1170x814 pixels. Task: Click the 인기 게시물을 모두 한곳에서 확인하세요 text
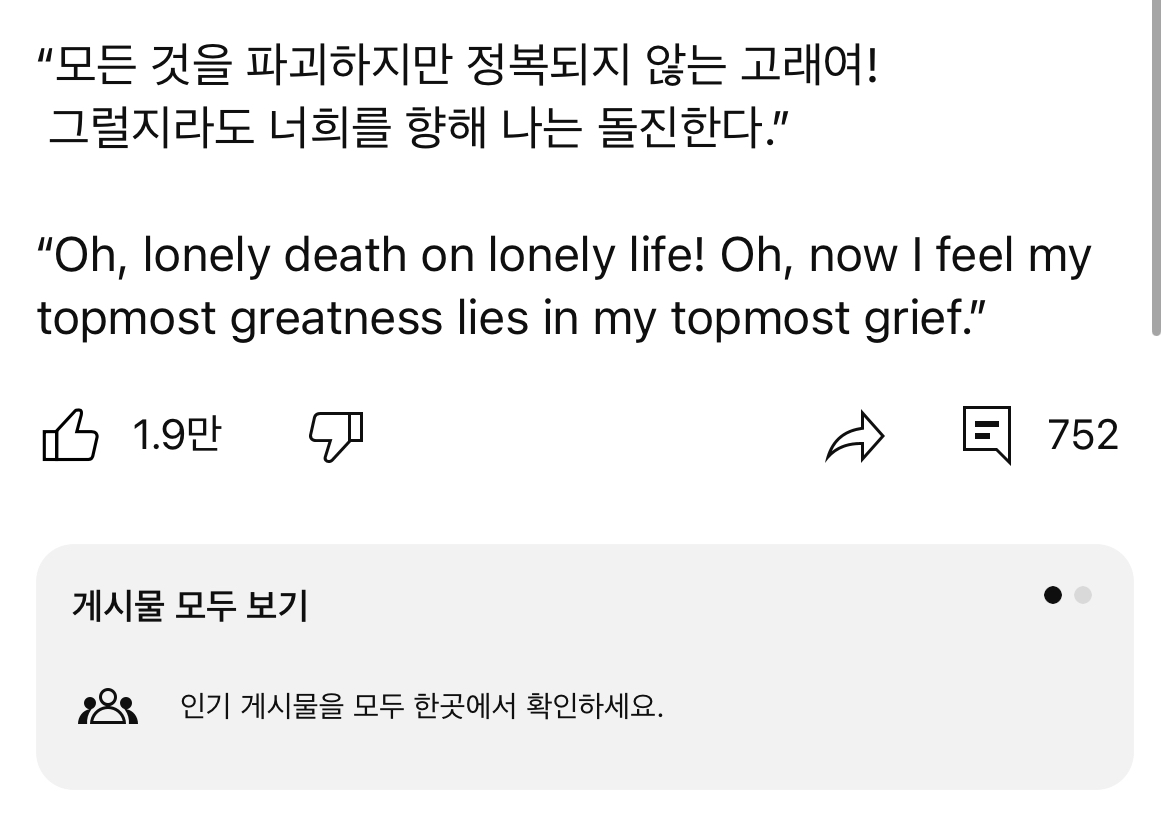tap(421, 707)
